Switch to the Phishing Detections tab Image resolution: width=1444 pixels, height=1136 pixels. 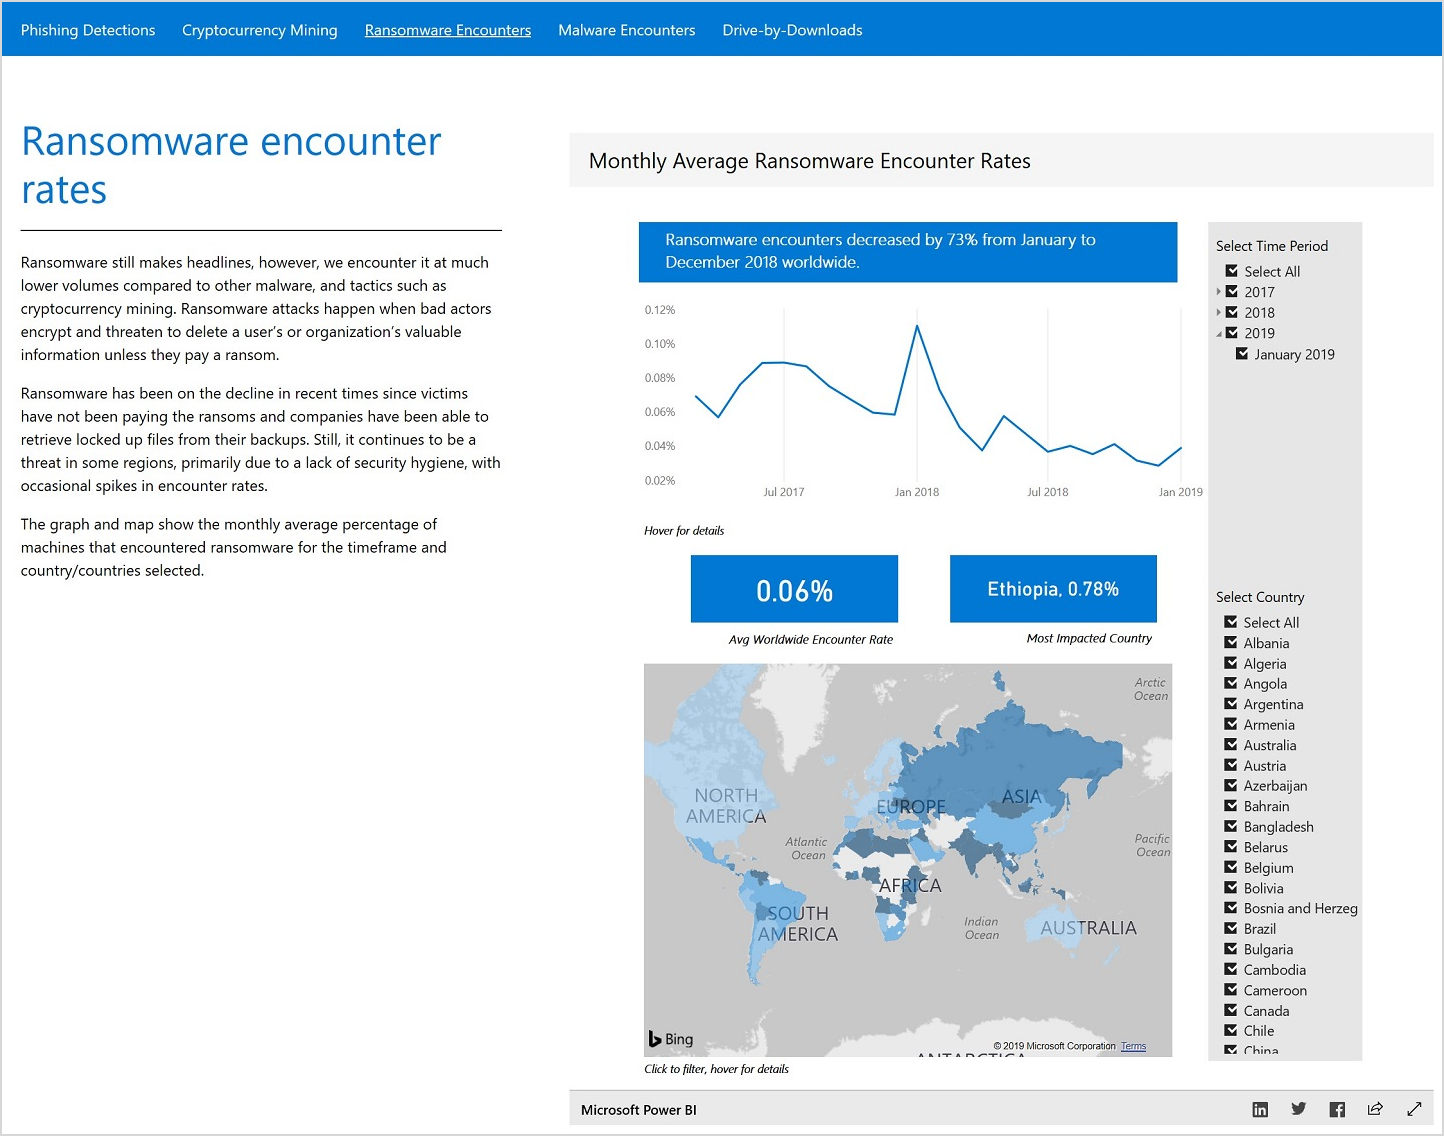click(x=87, y=29)
